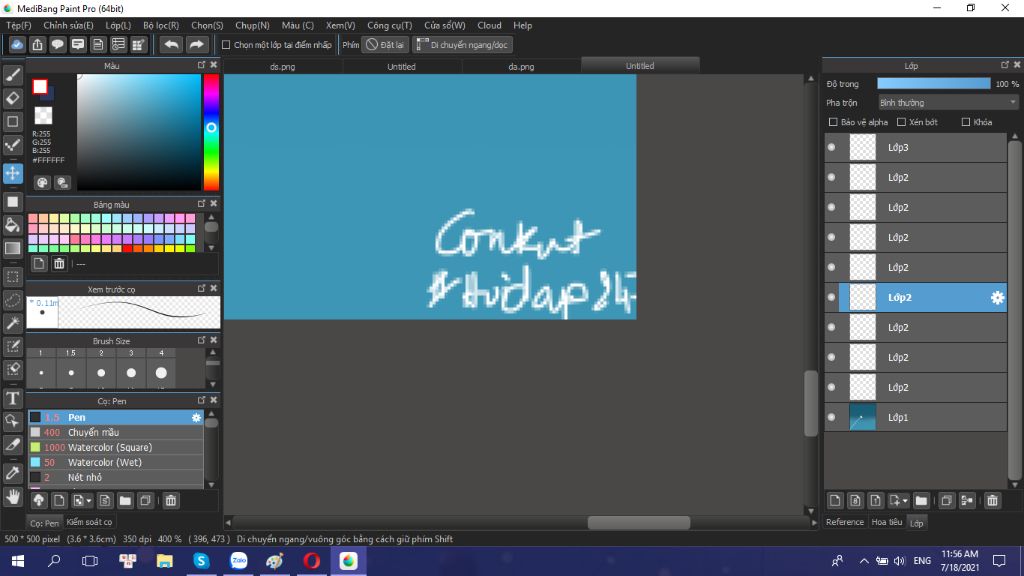
Task: Hide the Lớp3 layer
Action: coord(831,148)
